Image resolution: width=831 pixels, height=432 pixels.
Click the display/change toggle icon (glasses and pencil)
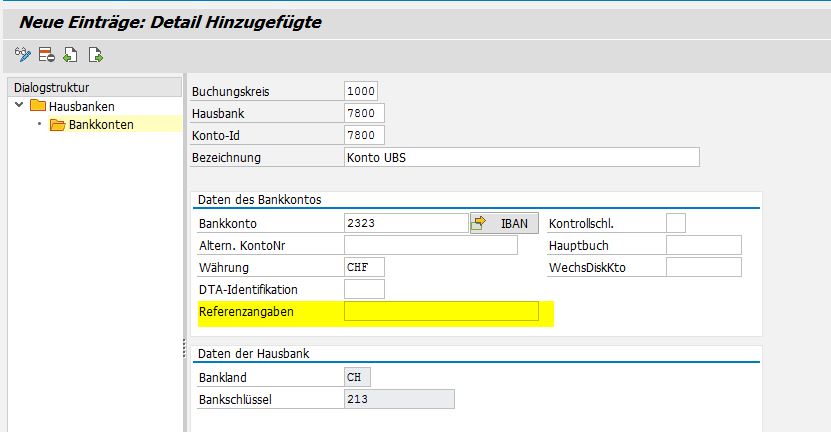(x=22, y=54)
